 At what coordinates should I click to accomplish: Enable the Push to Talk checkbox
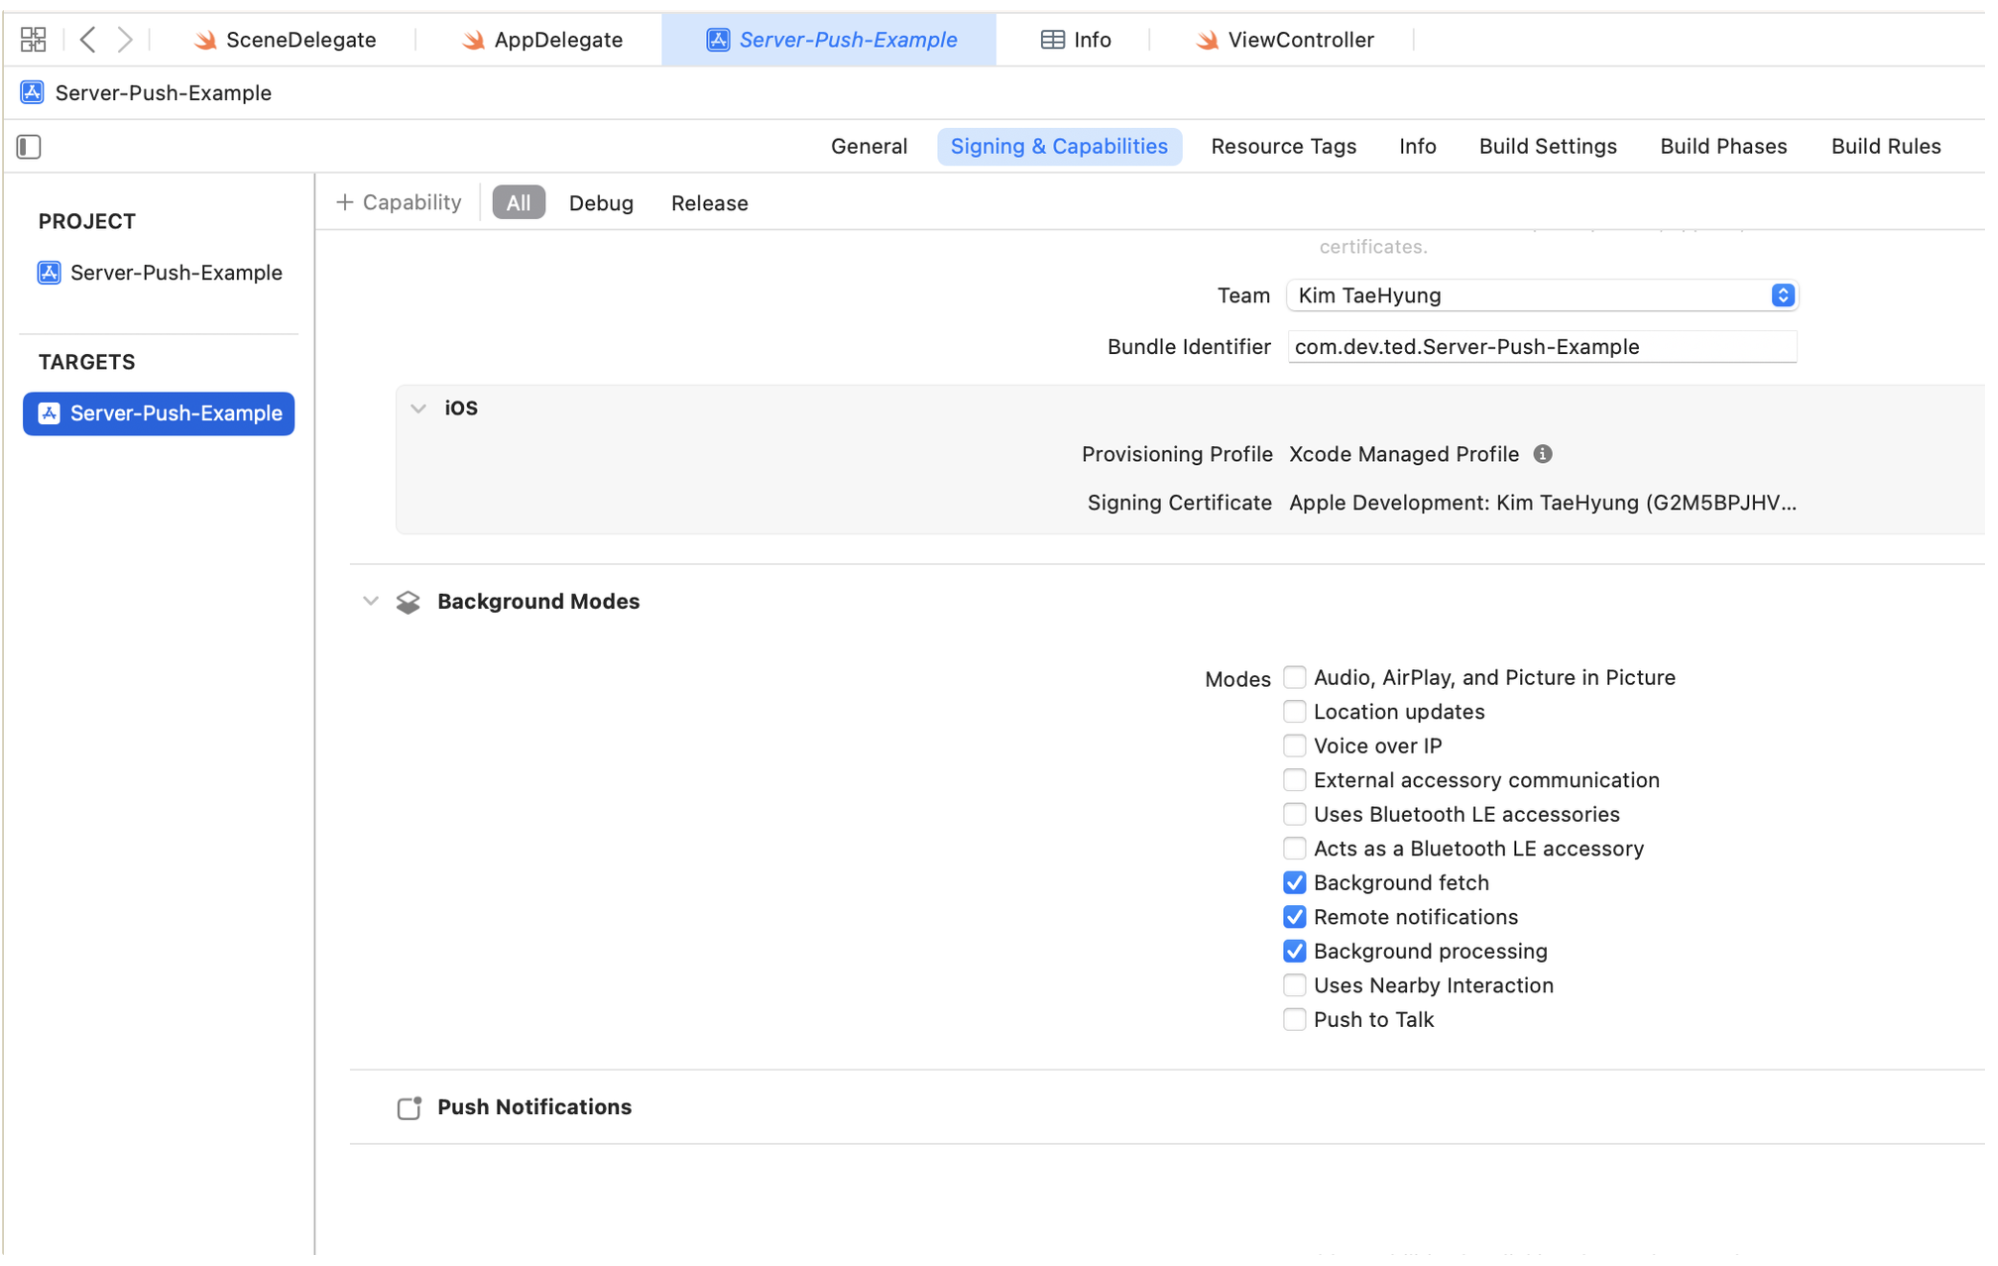(1294, 1020)
